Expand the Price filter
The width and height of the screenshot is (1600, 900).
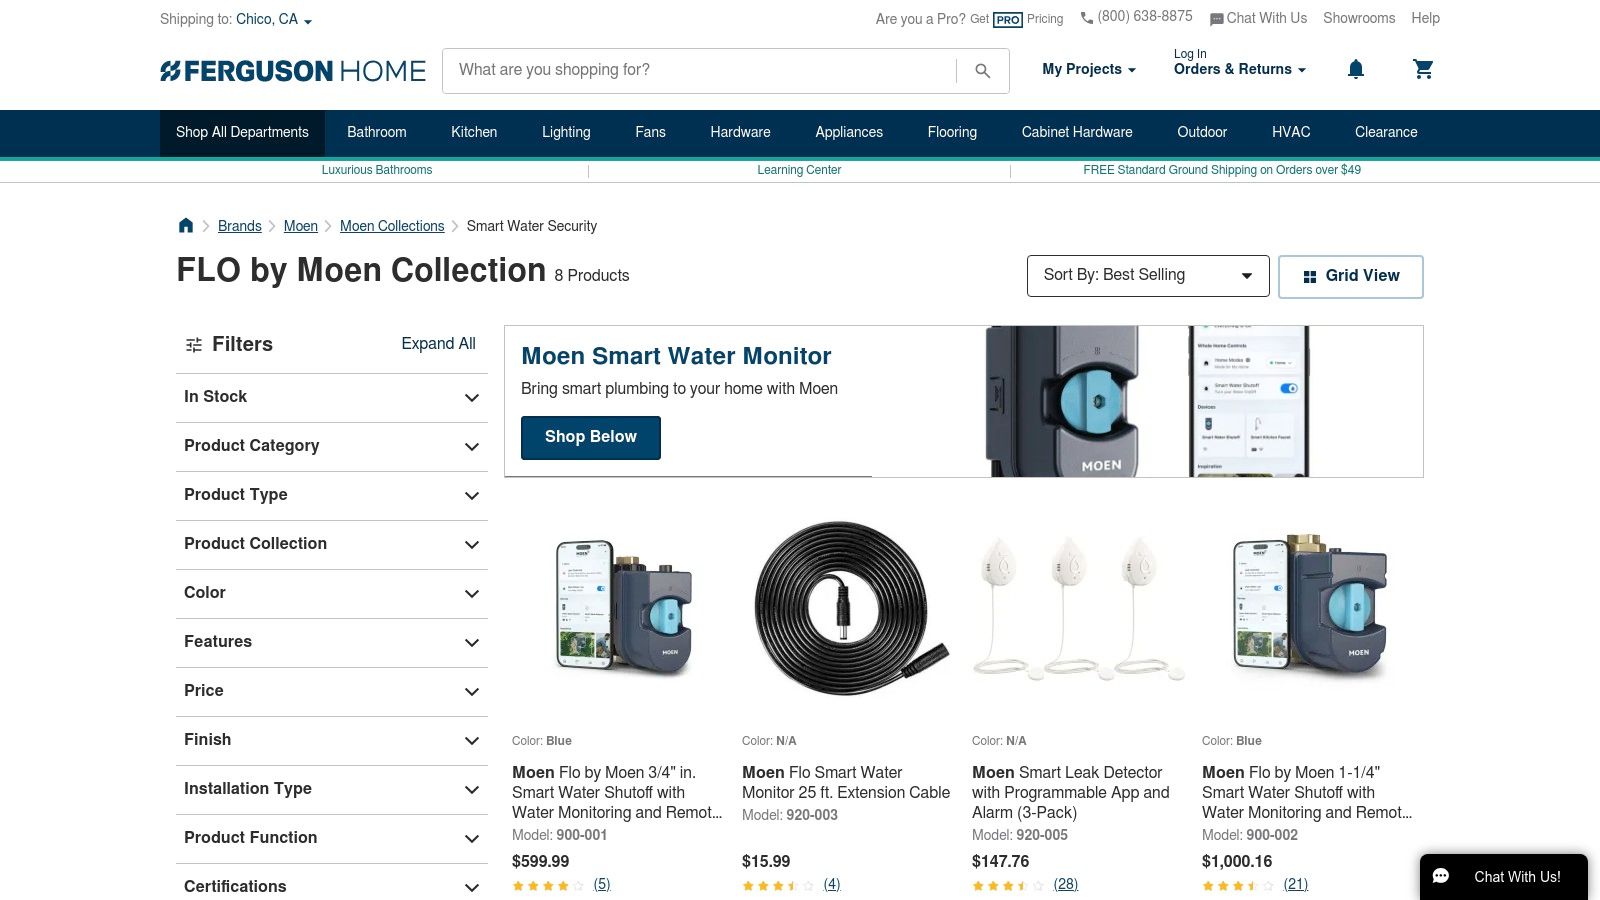tap(332, 691)
